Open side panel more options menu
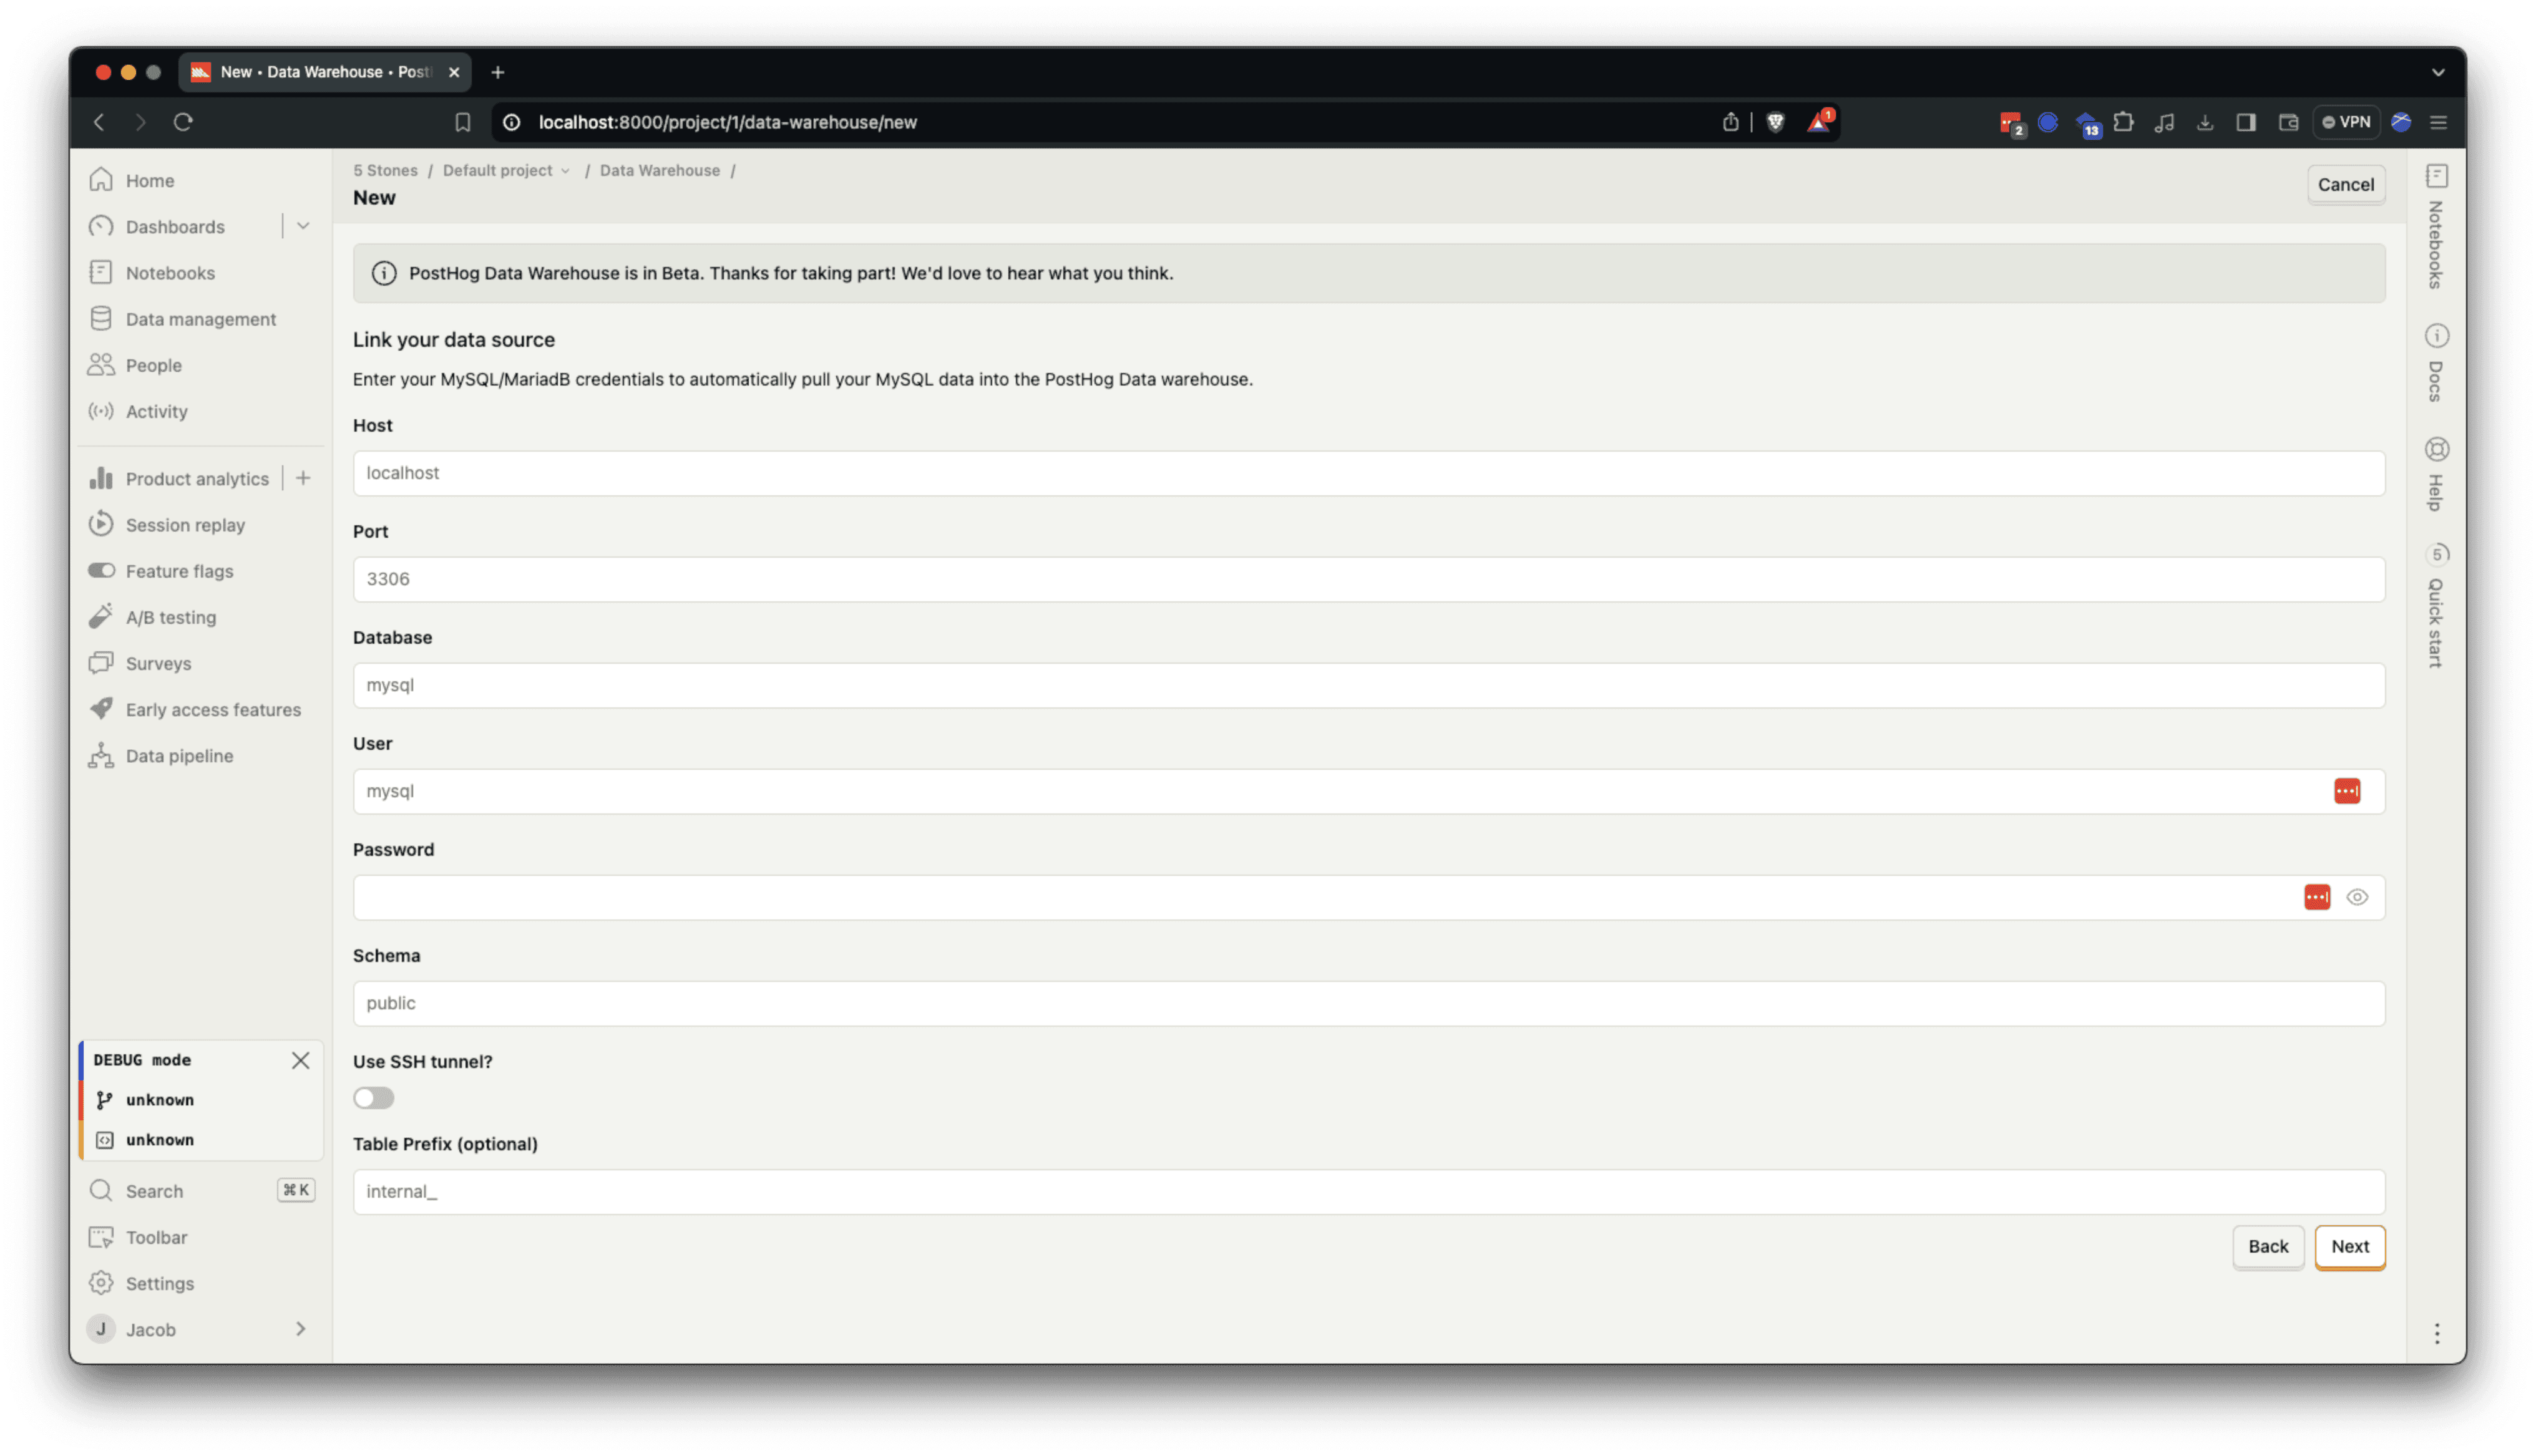Screen dimensions: 2536x1456 (2436, 1333)
